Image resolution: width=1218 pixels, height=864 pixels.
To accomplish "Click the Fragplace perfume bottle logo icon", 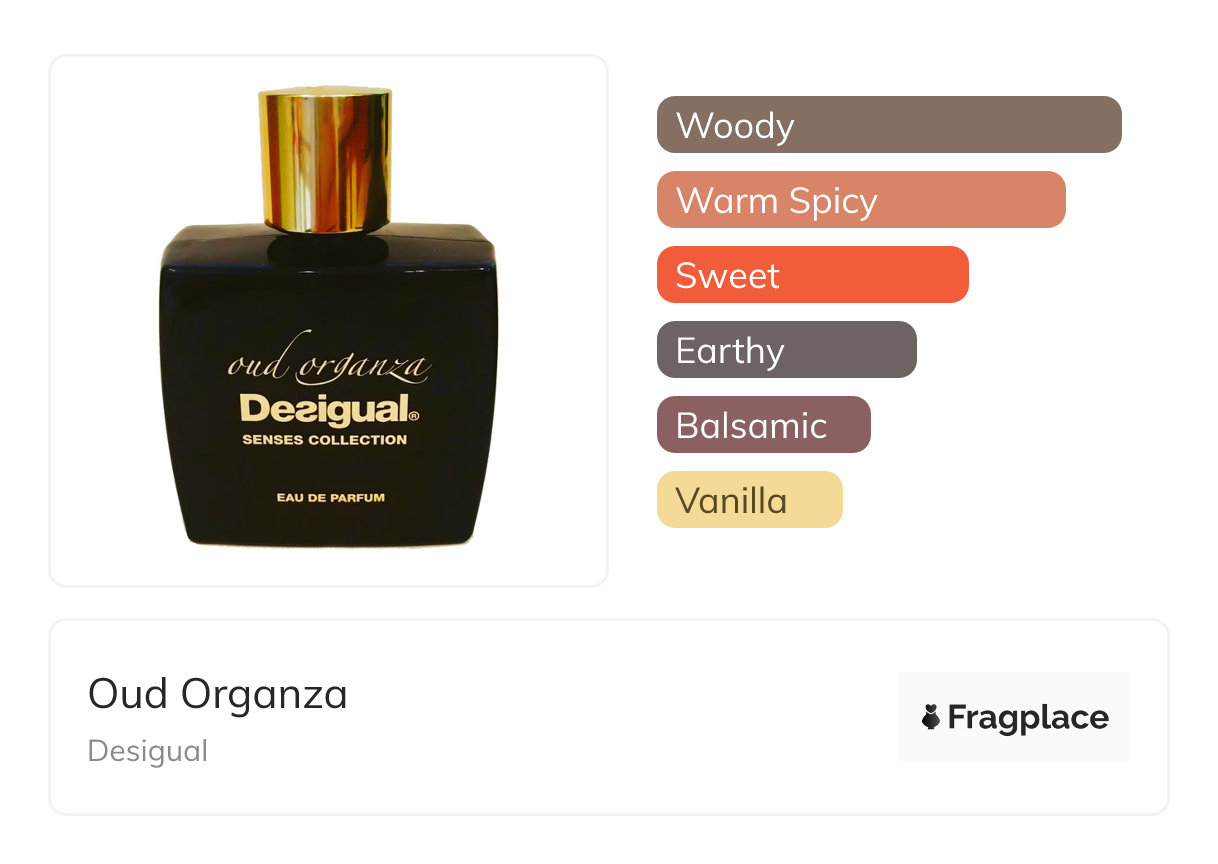I will click(931, 717).
